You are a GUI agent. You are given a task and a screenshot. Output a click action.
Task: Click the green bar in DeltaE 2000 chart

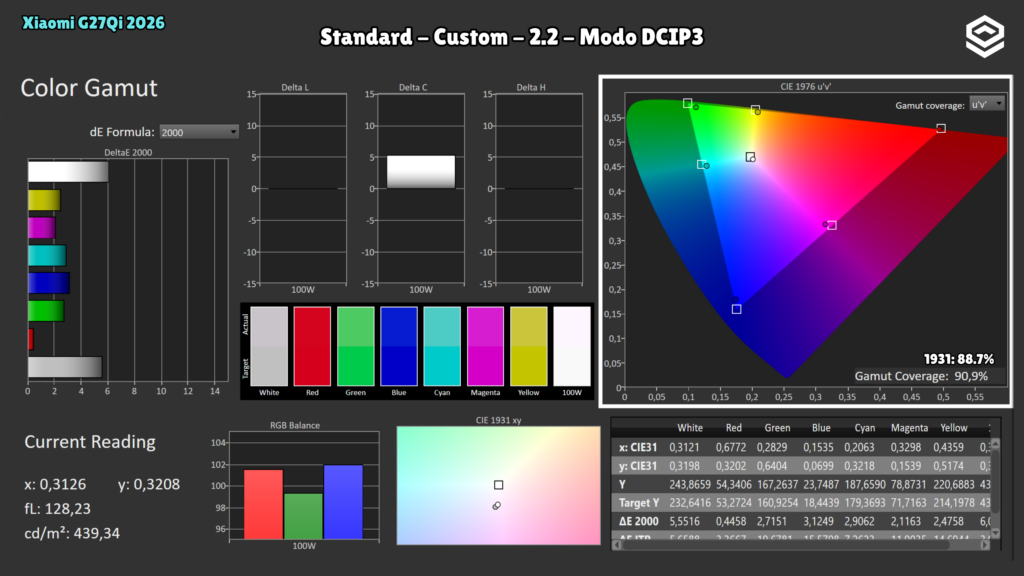pos(46,311)
